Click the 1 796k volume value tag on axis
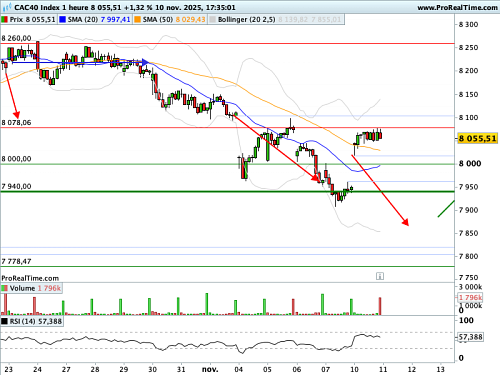The height and width of the screenshot is (375, 500). coord(470,297)
